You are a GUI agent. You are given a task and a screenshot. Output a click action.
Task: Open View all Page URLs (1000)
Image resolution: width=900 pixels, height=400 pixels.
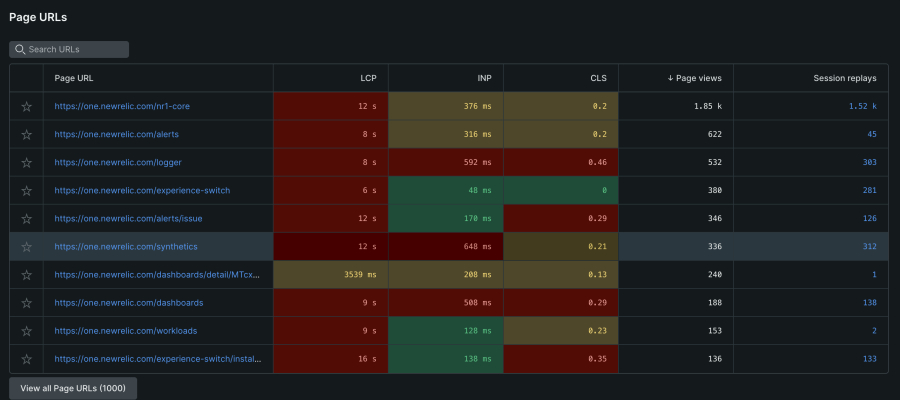click(73, 389)
